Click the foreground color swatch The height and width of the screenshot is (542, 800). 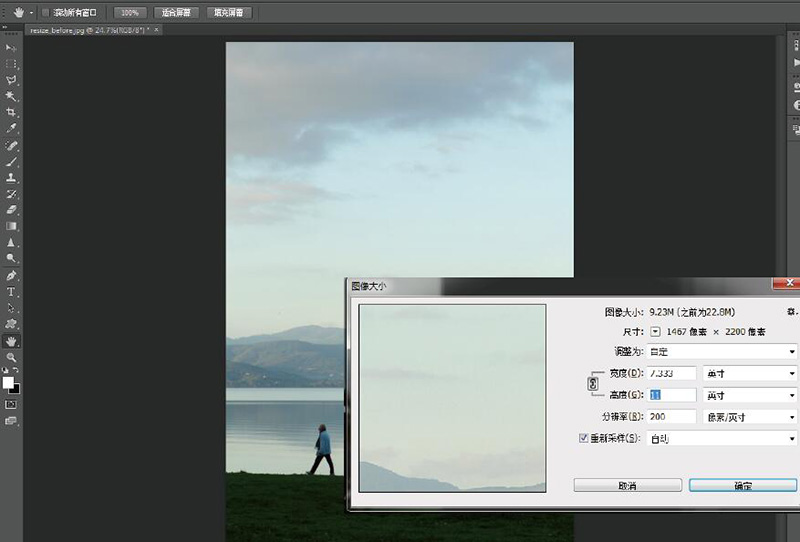[x=8, y=383]
